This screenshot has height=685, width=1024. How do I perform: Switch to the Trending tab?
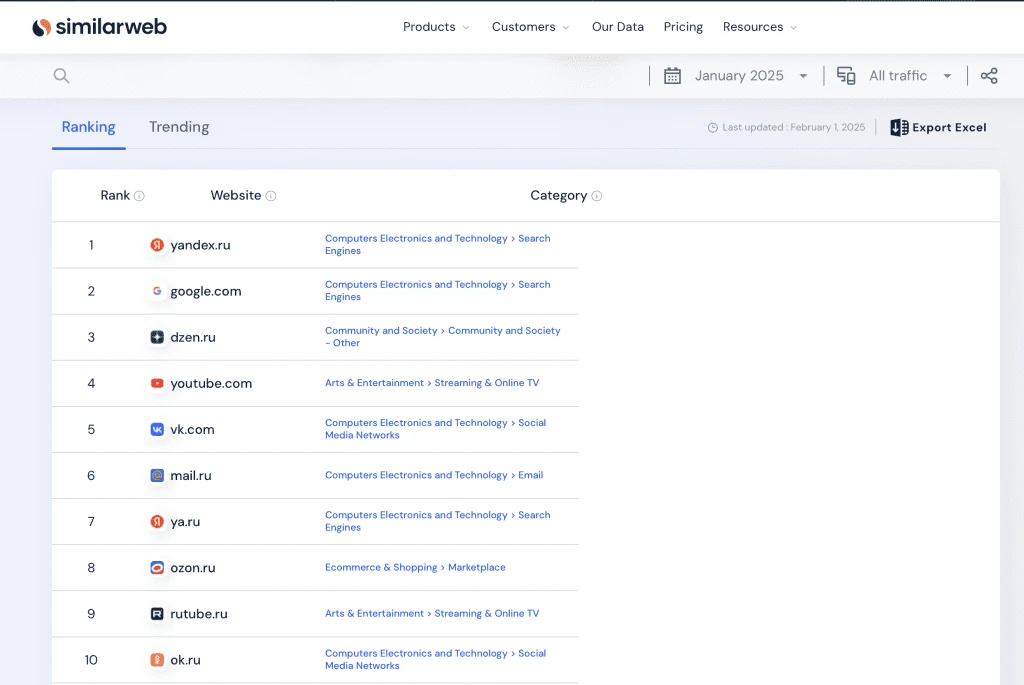pyautogui.click(x=179, y=127)
